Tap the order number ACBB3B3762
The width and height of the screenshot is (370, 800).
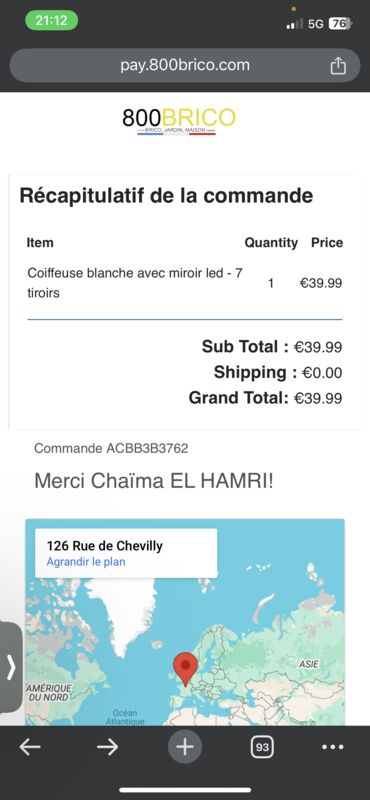tap(147, 448)
